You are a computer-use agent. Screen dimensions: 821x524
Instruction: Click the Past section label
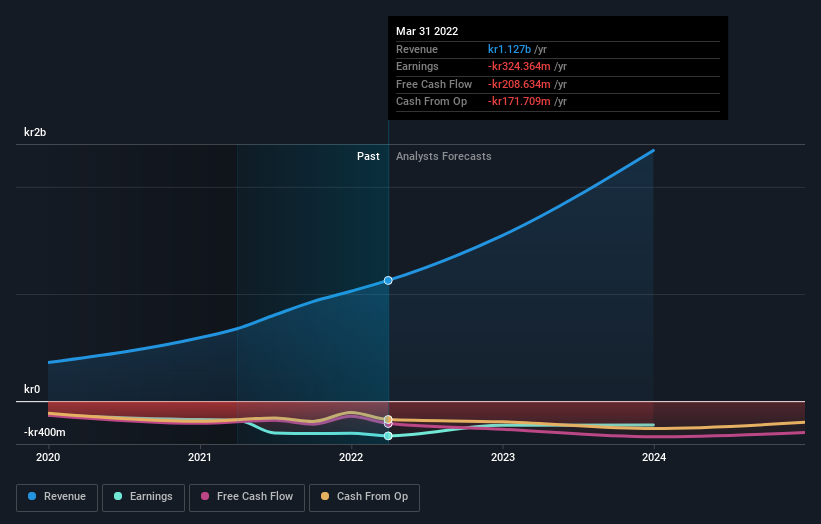[368, 157]
